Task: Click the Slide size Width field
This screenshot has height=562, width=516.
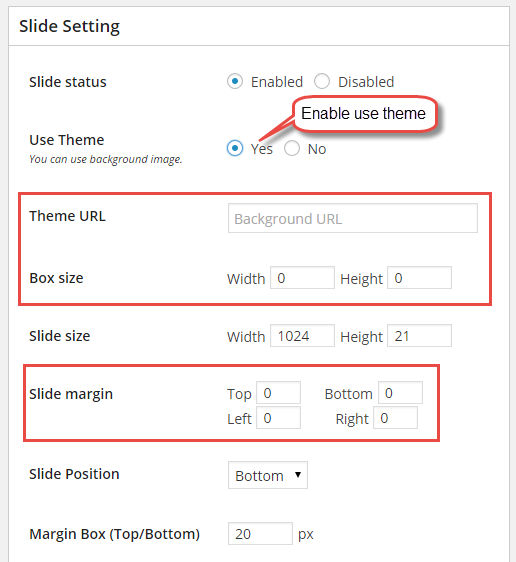Action: click(x=302, y=336)
